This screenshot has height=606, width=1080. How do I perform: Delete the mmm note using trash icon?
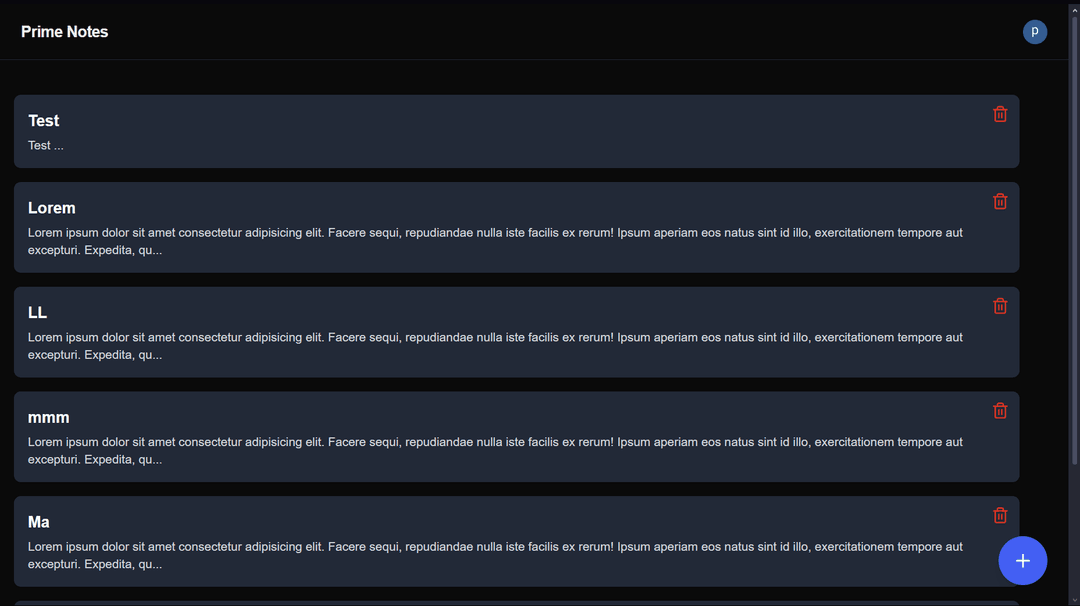[x=1000, y=410]
